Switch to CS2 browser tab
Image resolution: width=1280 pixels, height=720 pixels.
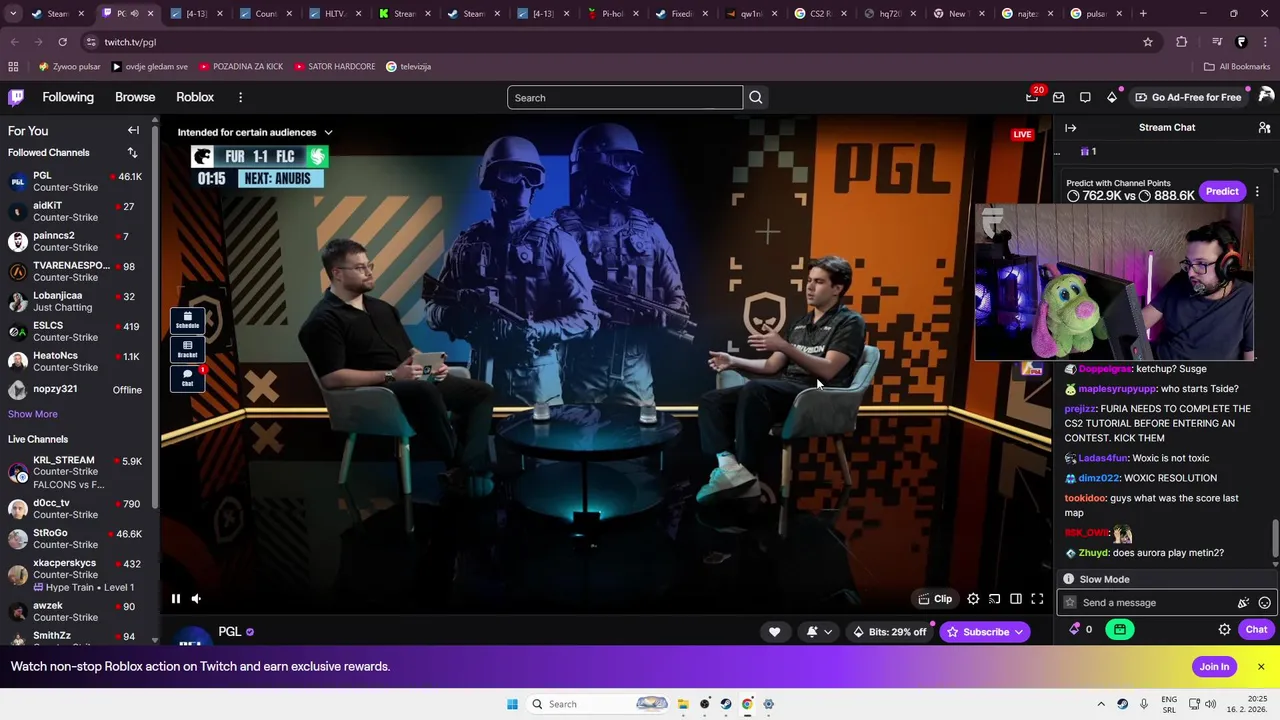tap(820, 14)
